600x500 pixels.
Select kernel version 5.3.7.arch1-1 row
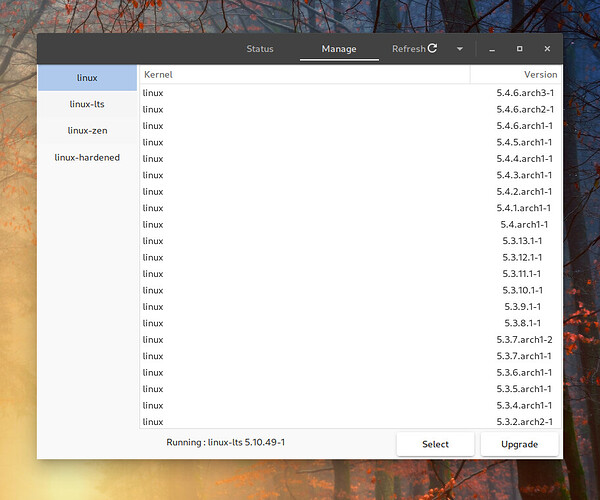[x=351, y=356]
